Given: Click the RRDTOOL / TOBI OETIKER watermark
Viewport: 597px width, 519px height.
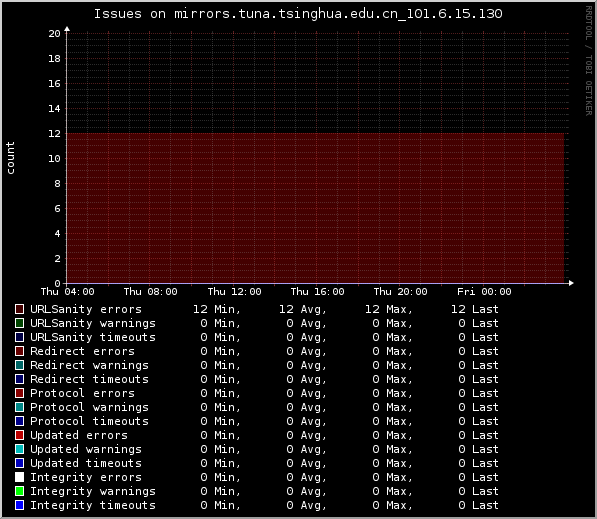Looking at the screenshot, I should (588, 61).
